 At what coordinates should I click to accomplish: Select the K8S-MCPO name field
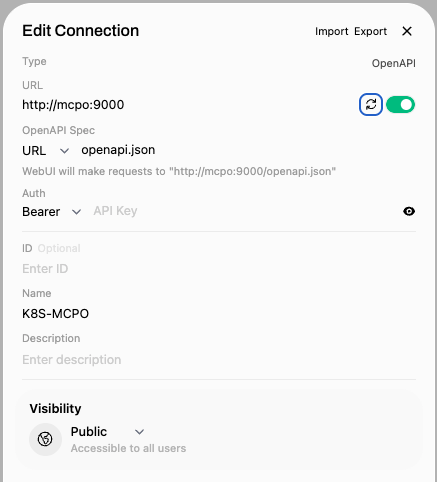click(219, 314)
